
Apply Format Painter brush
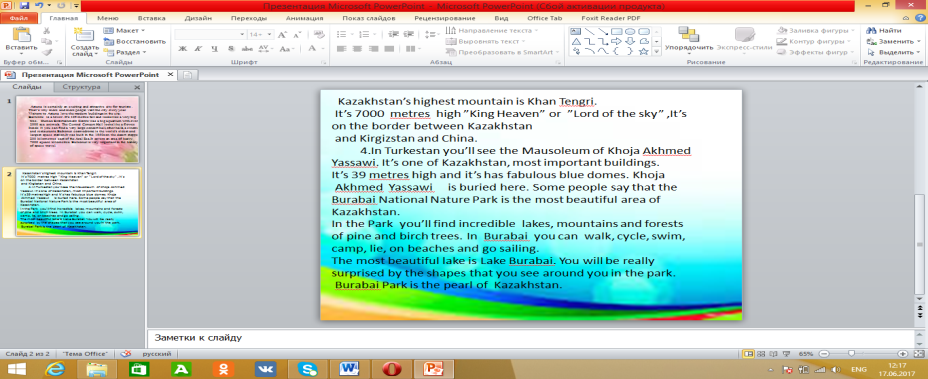coord(47,52)
